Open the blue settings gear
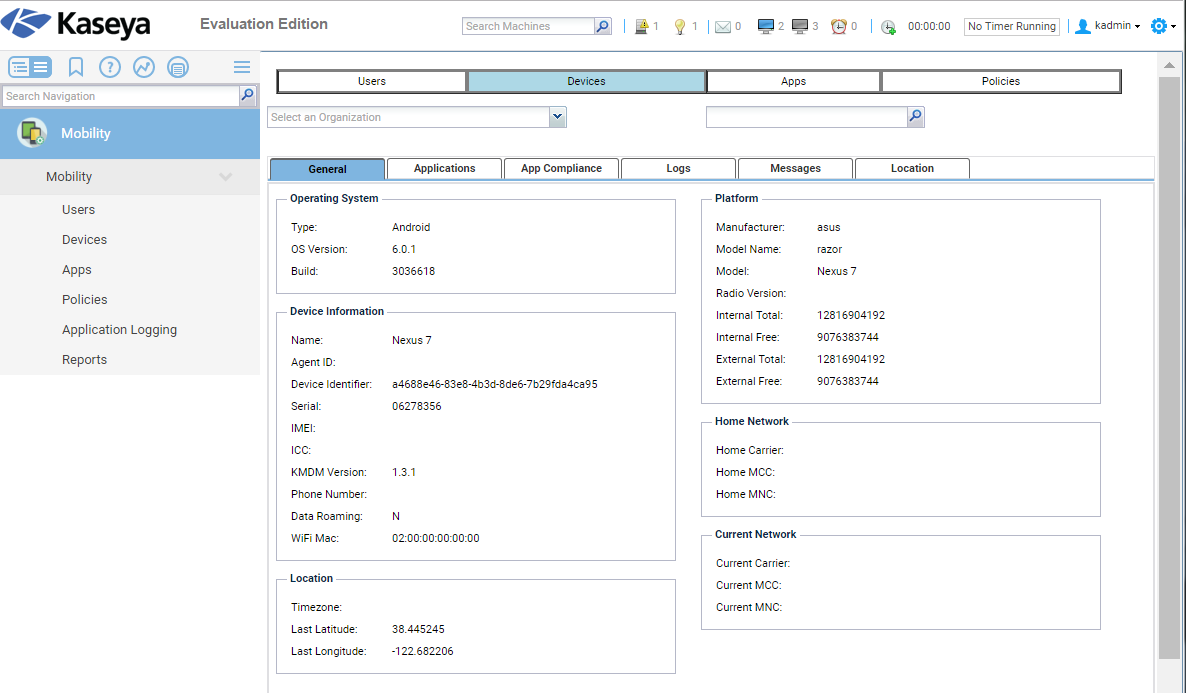1186x693 pixels. [1158, 26]
